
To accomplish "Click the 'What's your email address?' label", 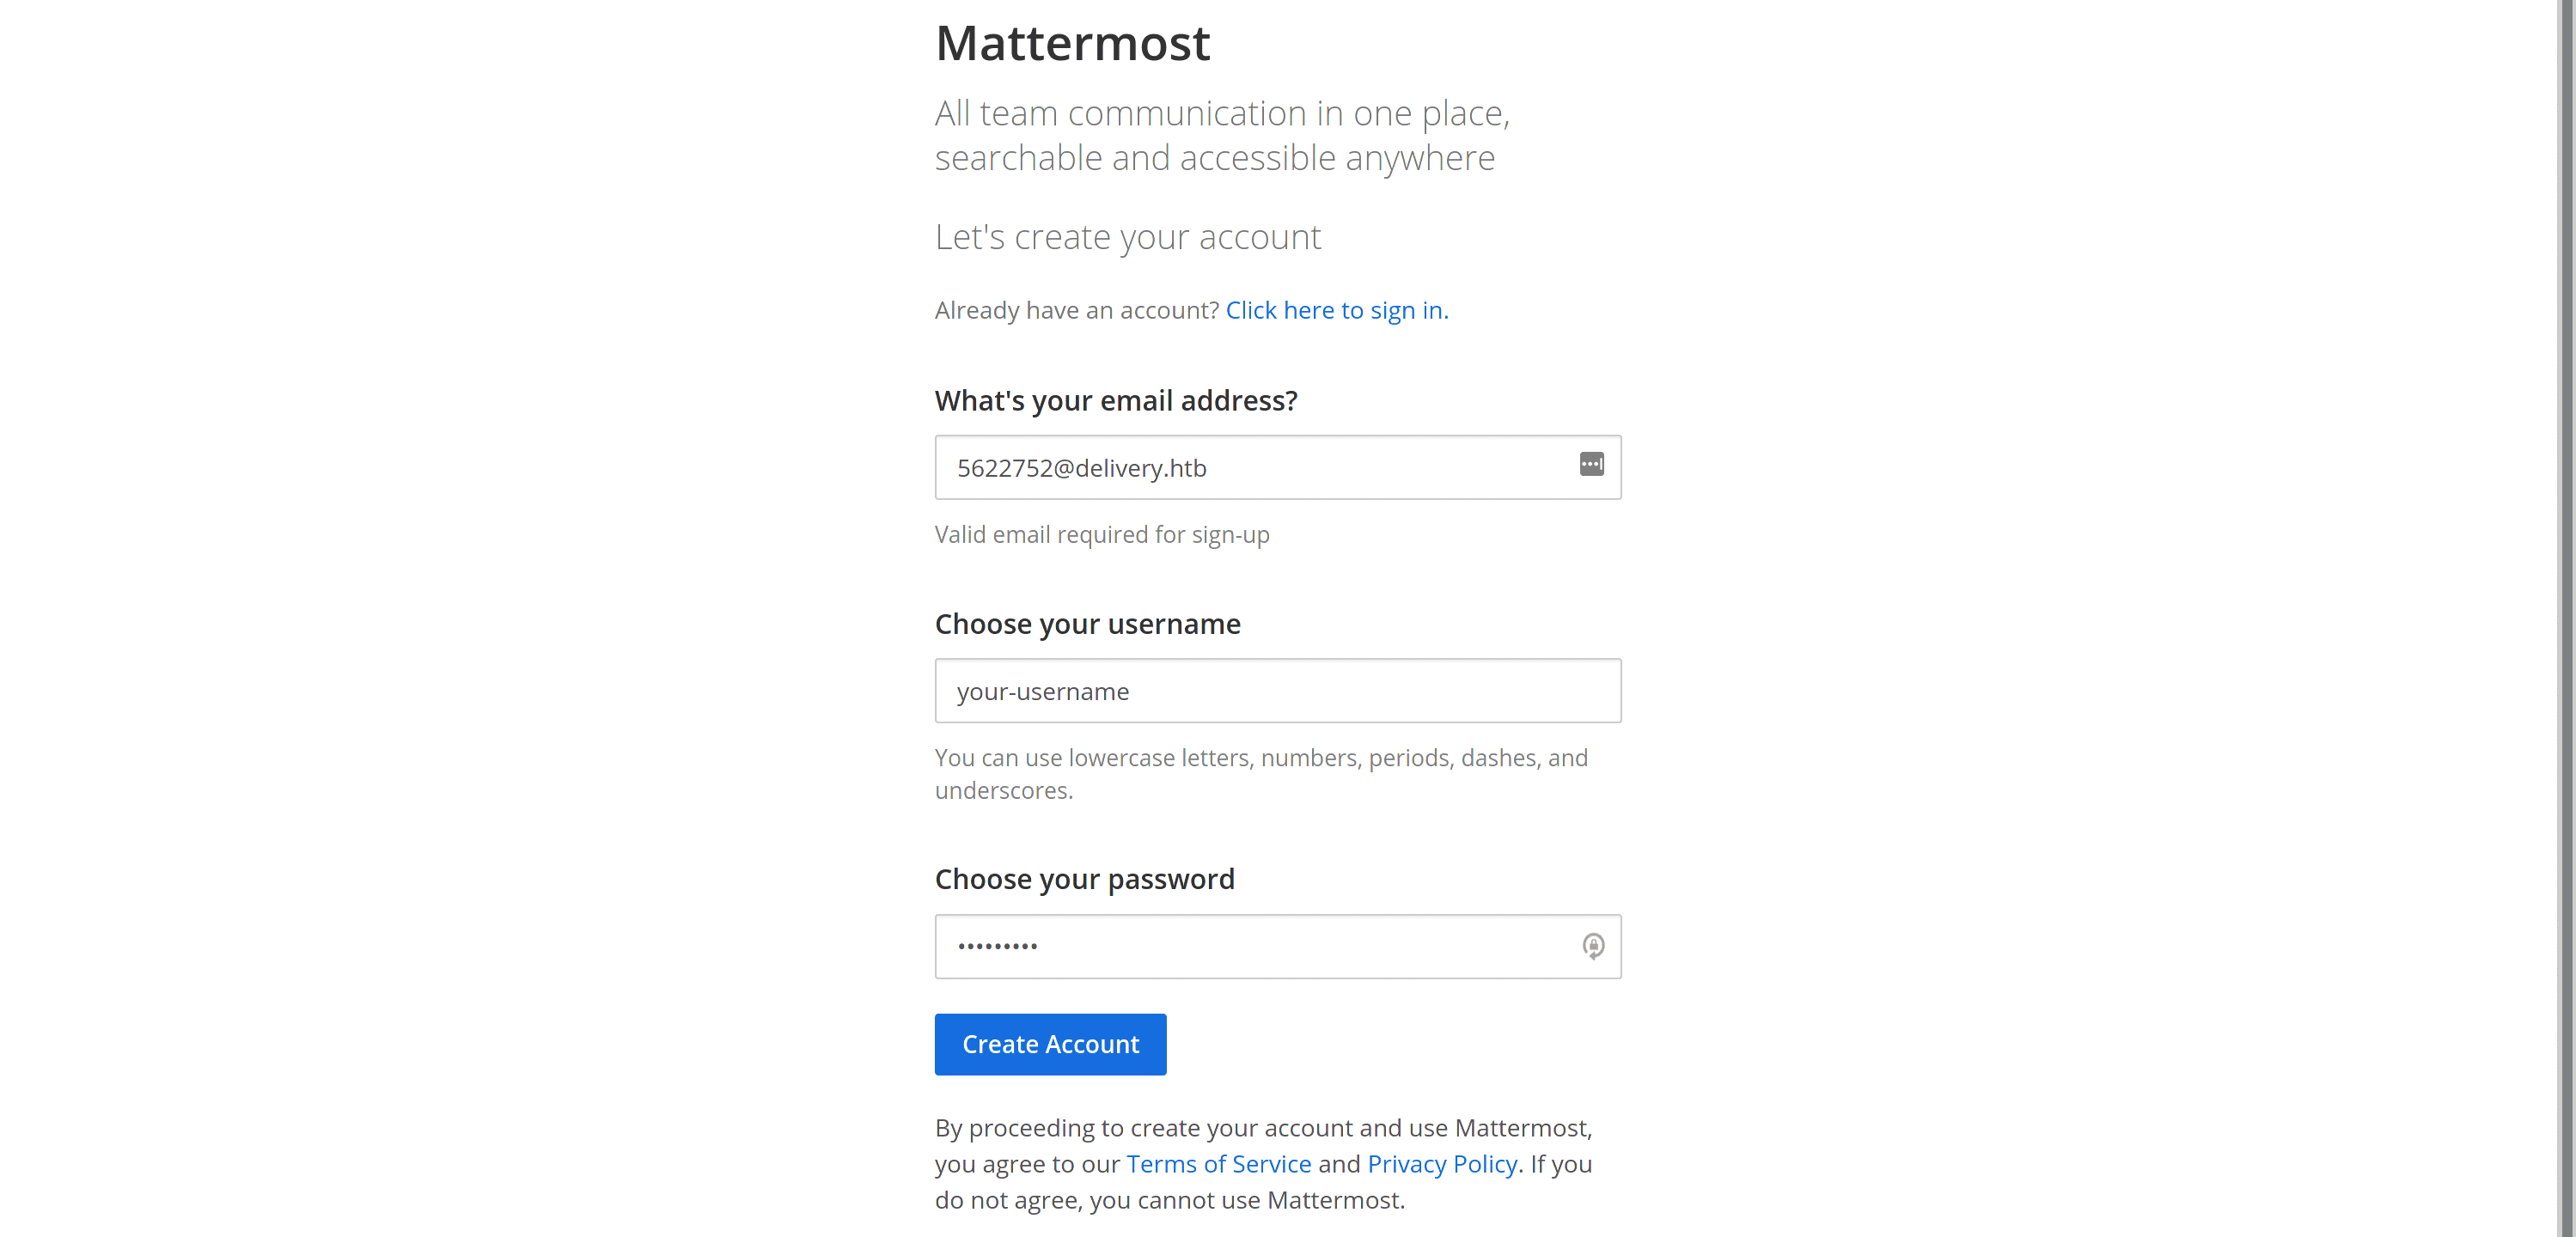I will point(1116,400).
